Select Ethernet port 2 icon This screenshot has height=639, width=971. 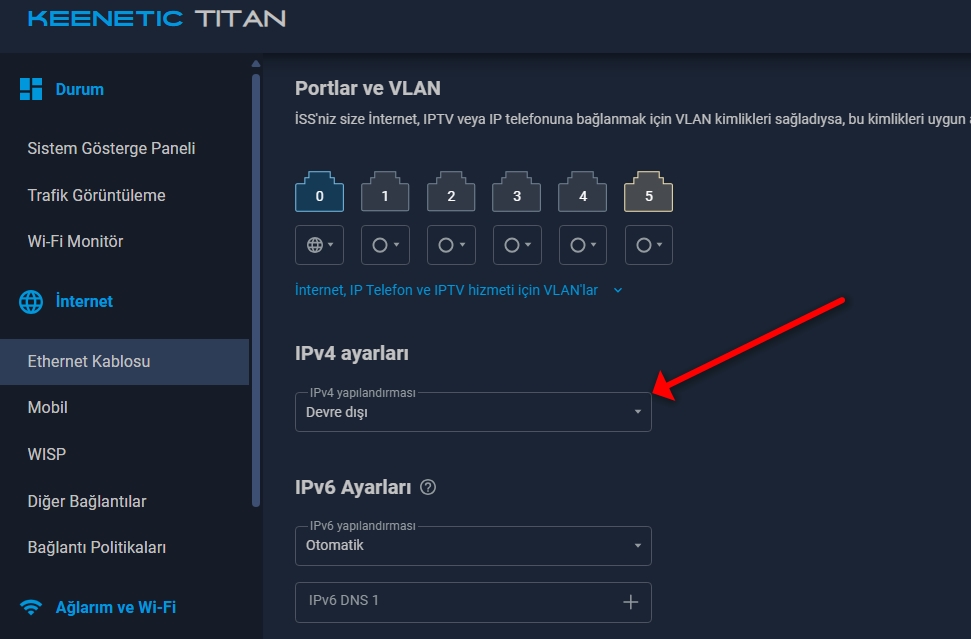tap(451, 192)
